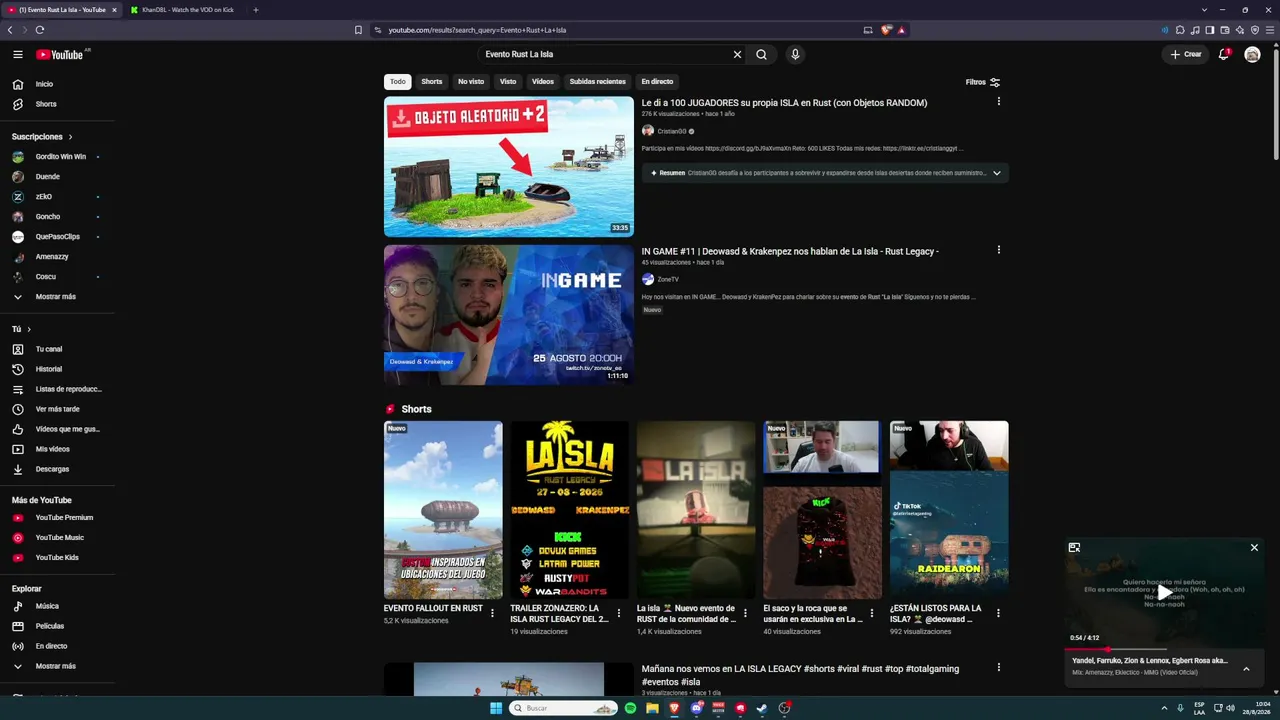1280x720 pixels.
Task: Click the Windows taskbar Buscar search box
Action: click(x=564, y=708)
